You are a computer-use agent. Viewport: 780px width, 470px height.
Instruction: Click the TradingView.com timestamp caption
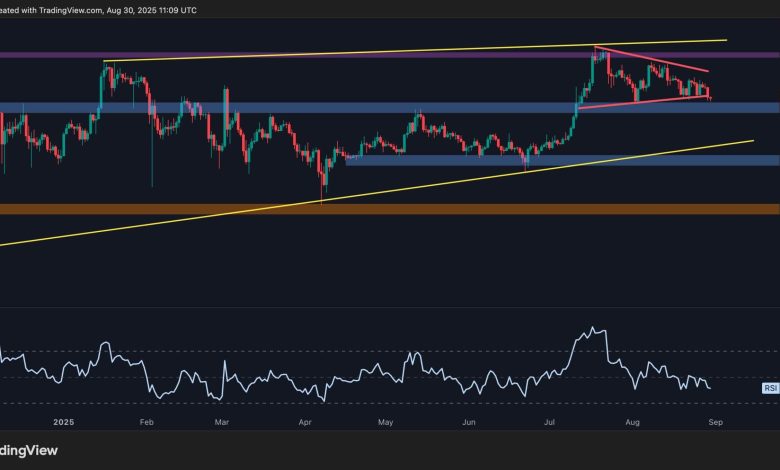pos(98,10)
